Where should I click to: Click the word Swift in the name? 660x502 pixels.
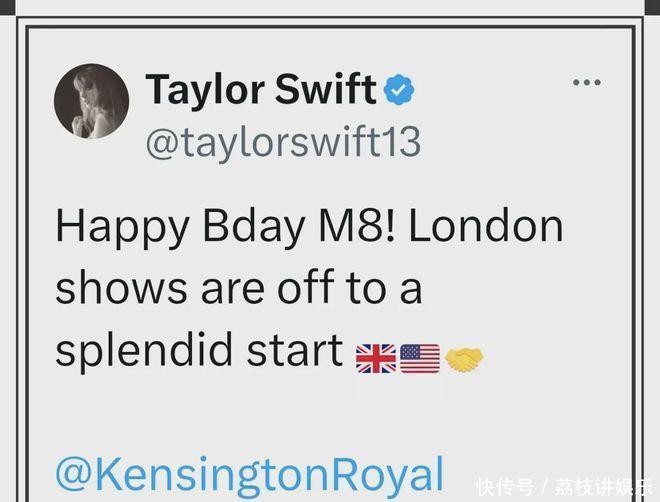[x=325, y=89]
